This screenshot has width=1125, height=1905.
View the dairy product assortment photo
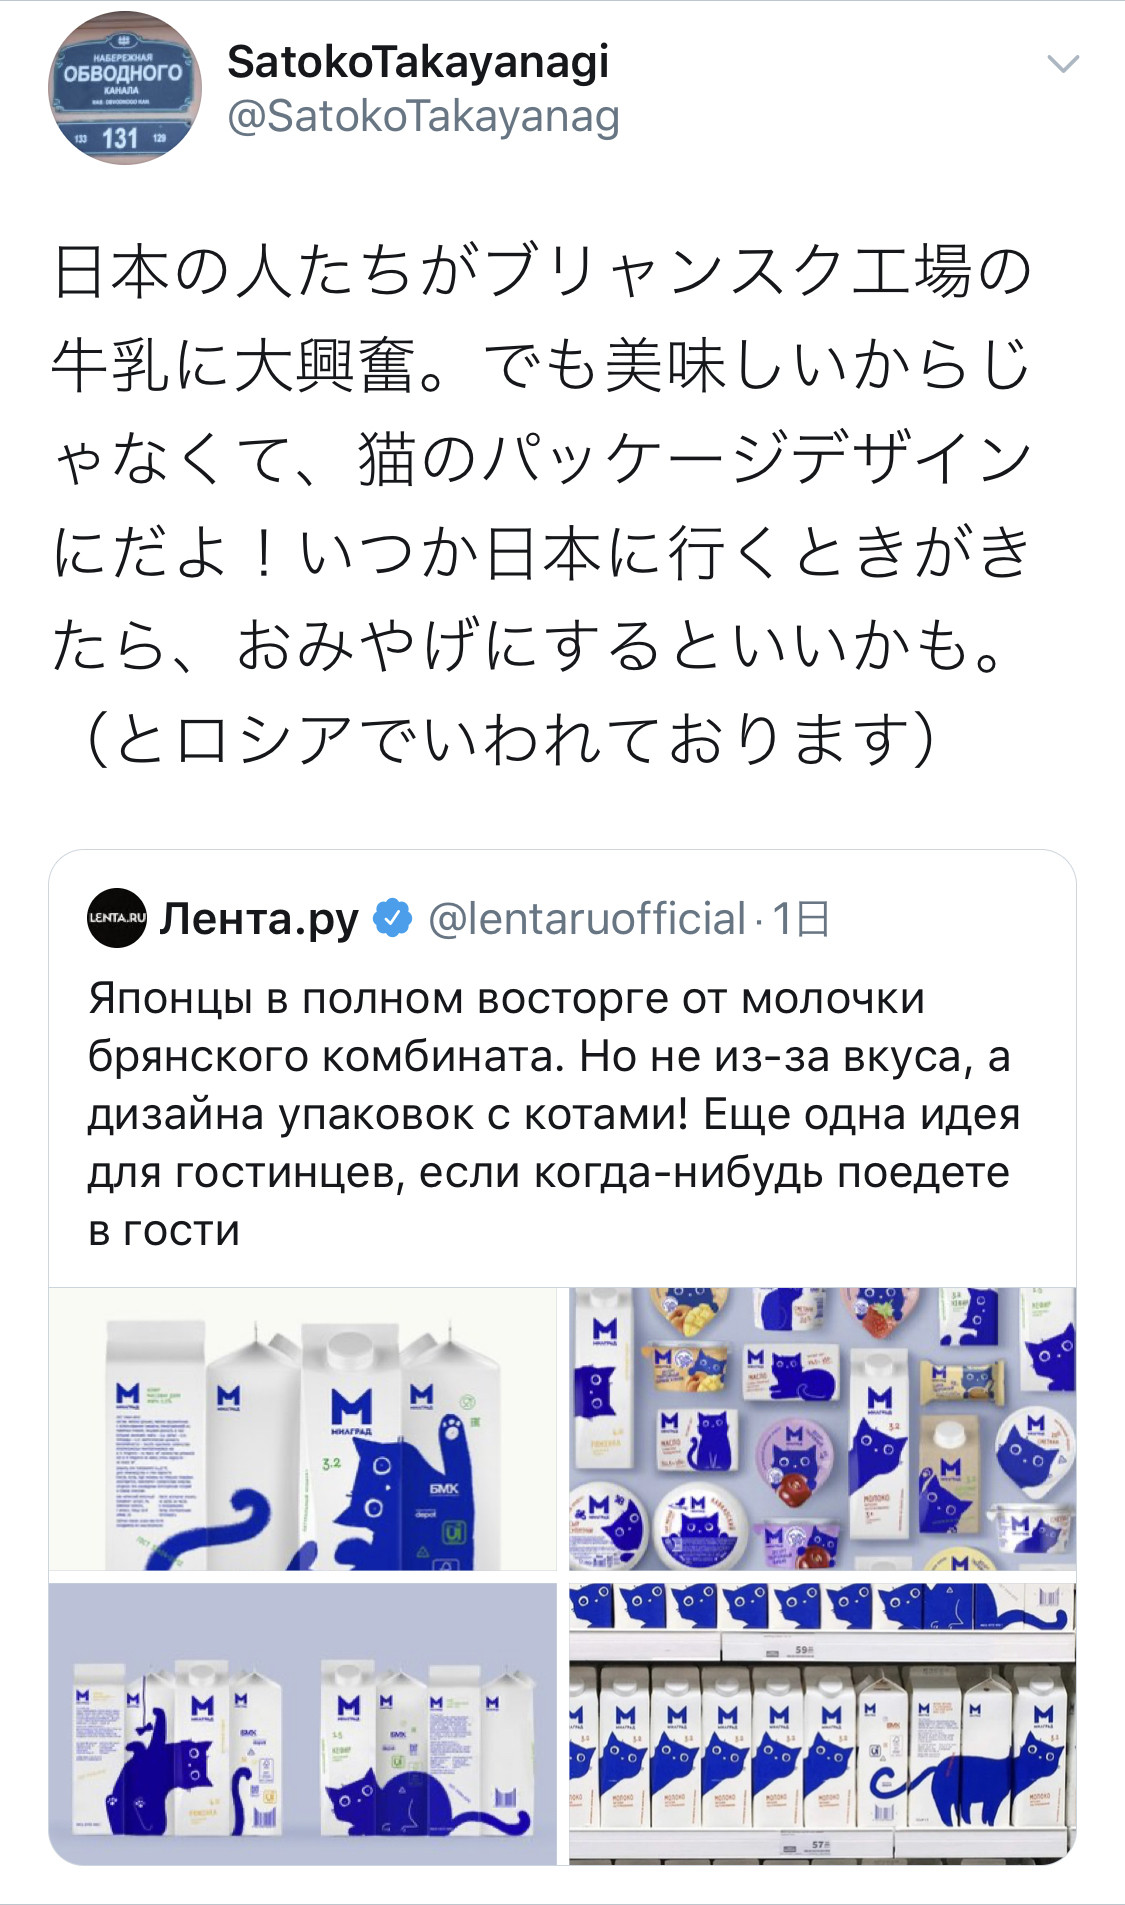pos(822,1429)
